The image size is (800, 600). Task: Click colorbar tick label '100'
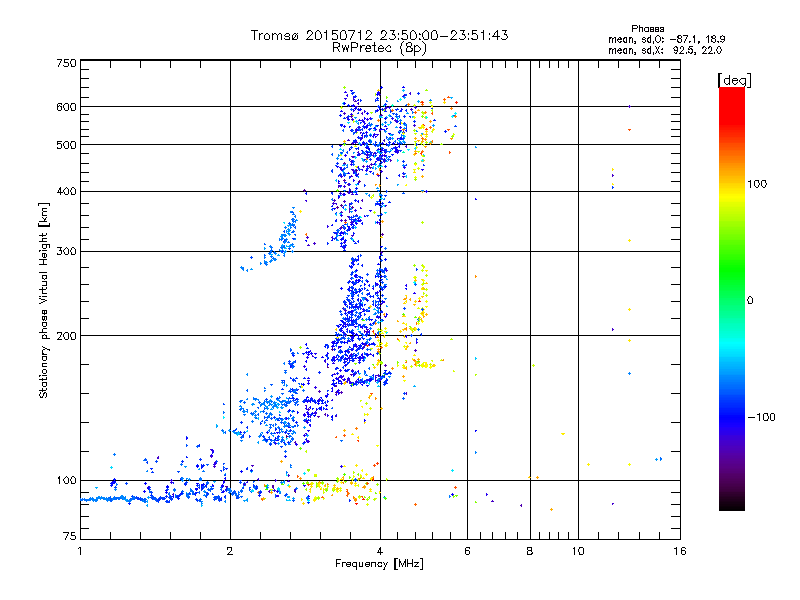[x=757, y=184]
